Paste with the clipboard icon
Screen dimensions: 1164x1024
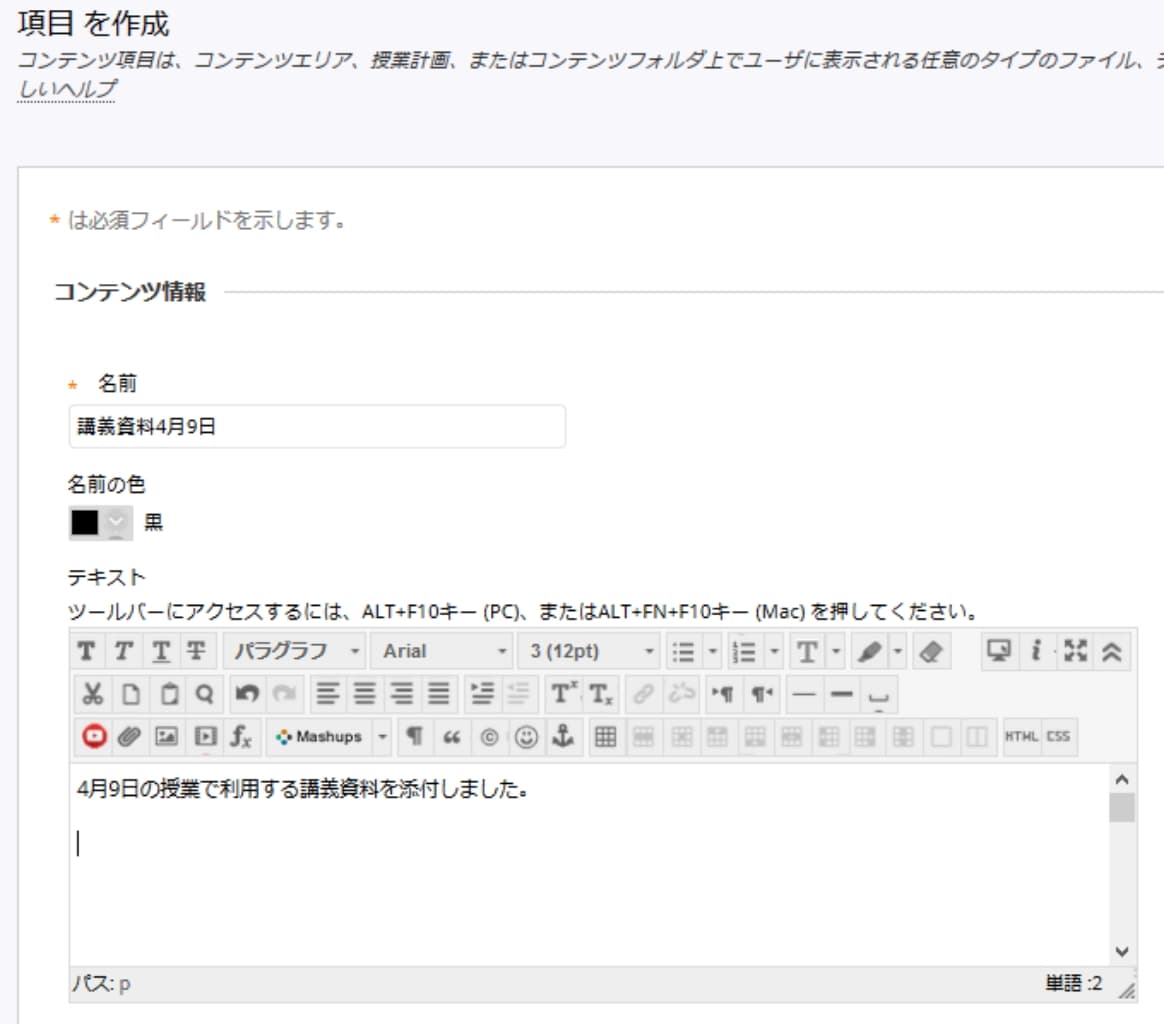pyautogui.click(x=169, y=694)
